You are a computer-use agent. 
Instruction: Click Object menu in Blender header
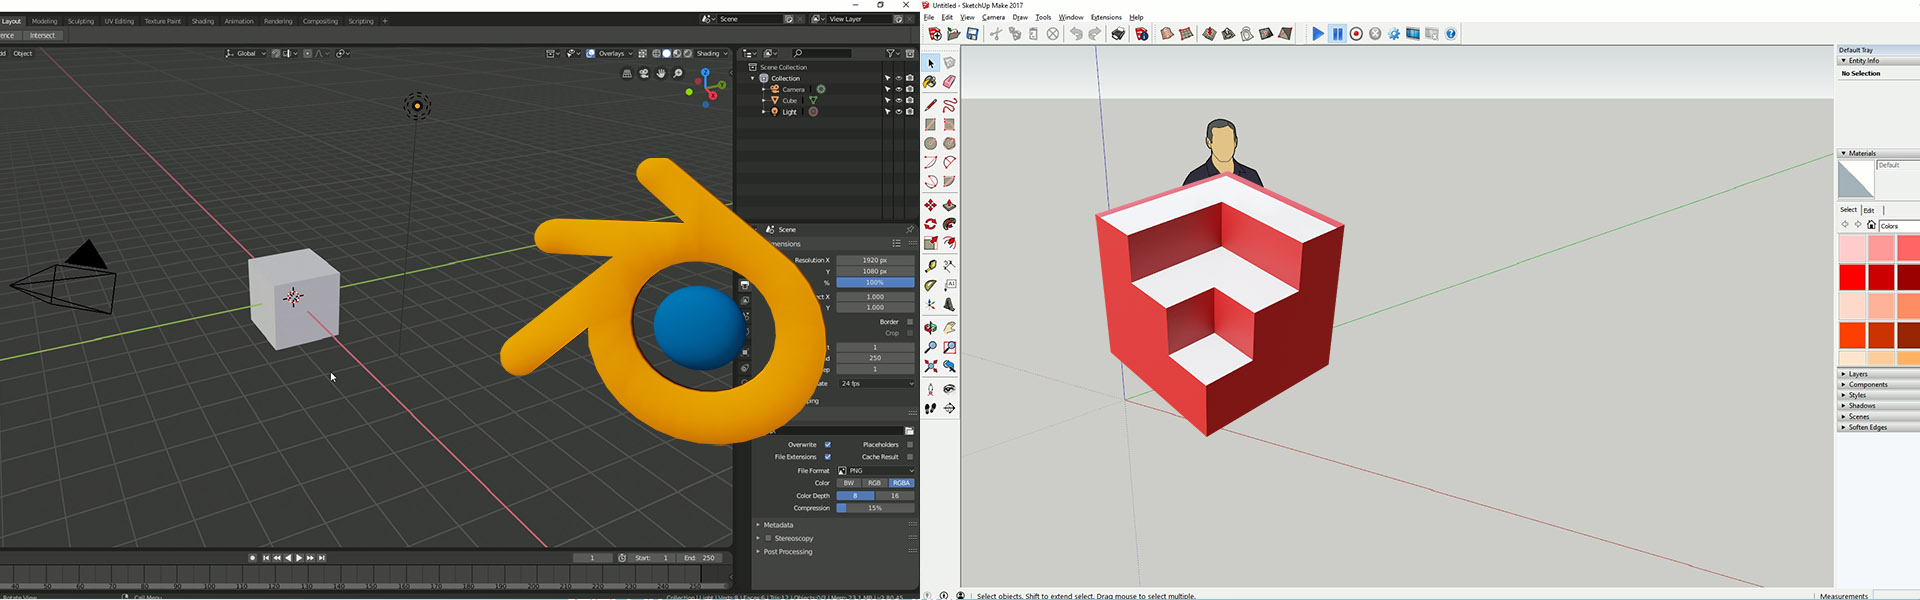(23, 53)
